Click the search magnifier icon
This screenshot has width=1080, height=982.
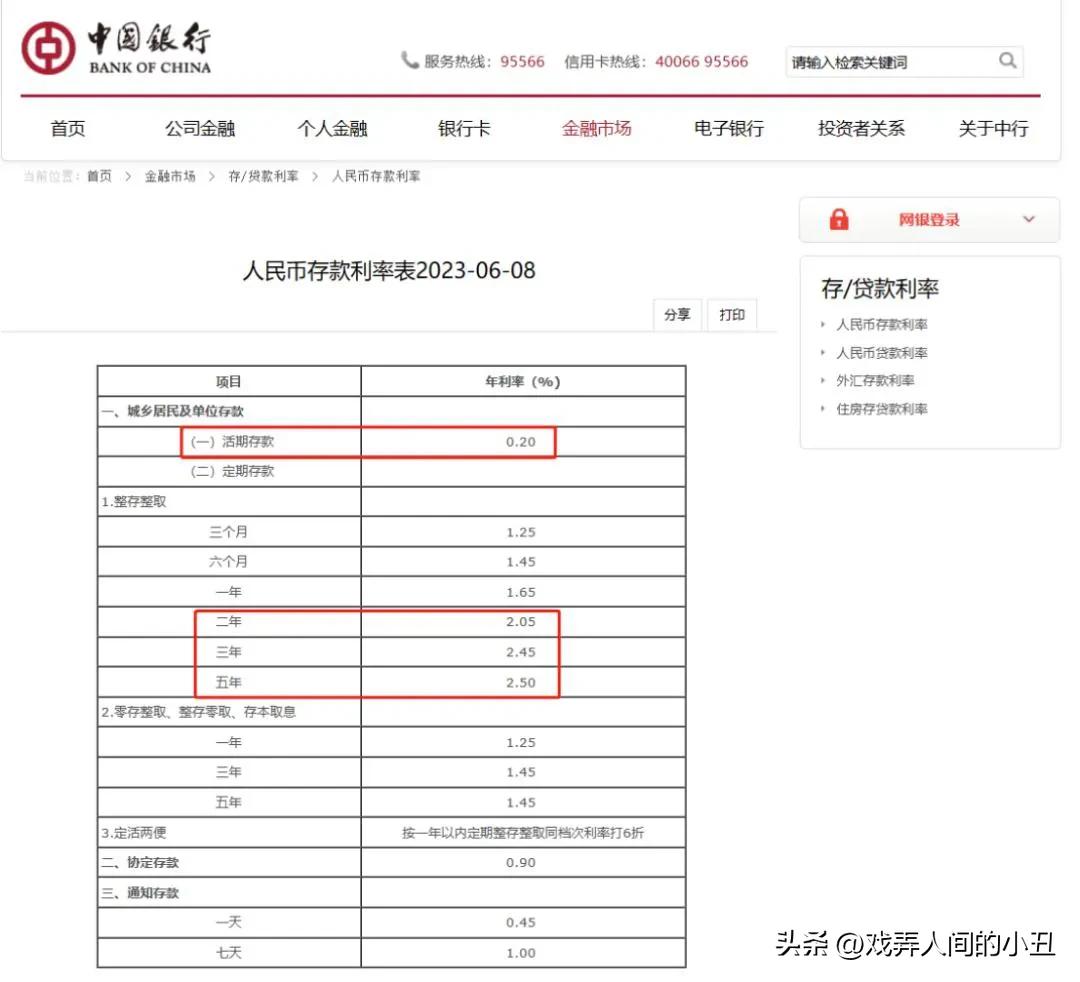[1008, 61]
